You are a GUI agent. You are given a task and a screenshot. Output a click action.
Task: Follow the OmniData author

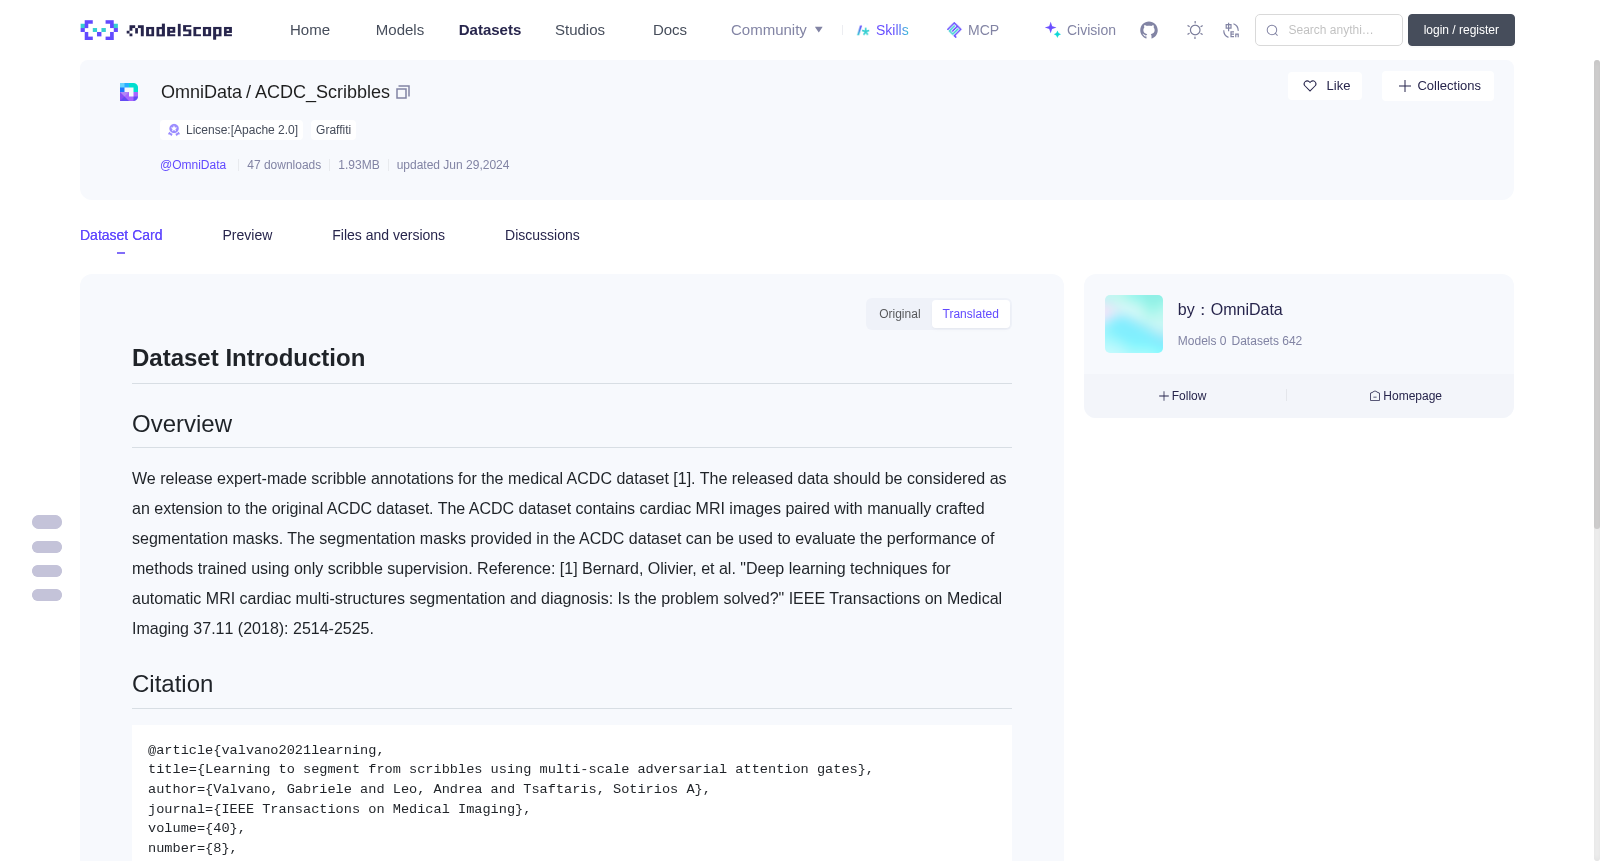point(1183,396)
